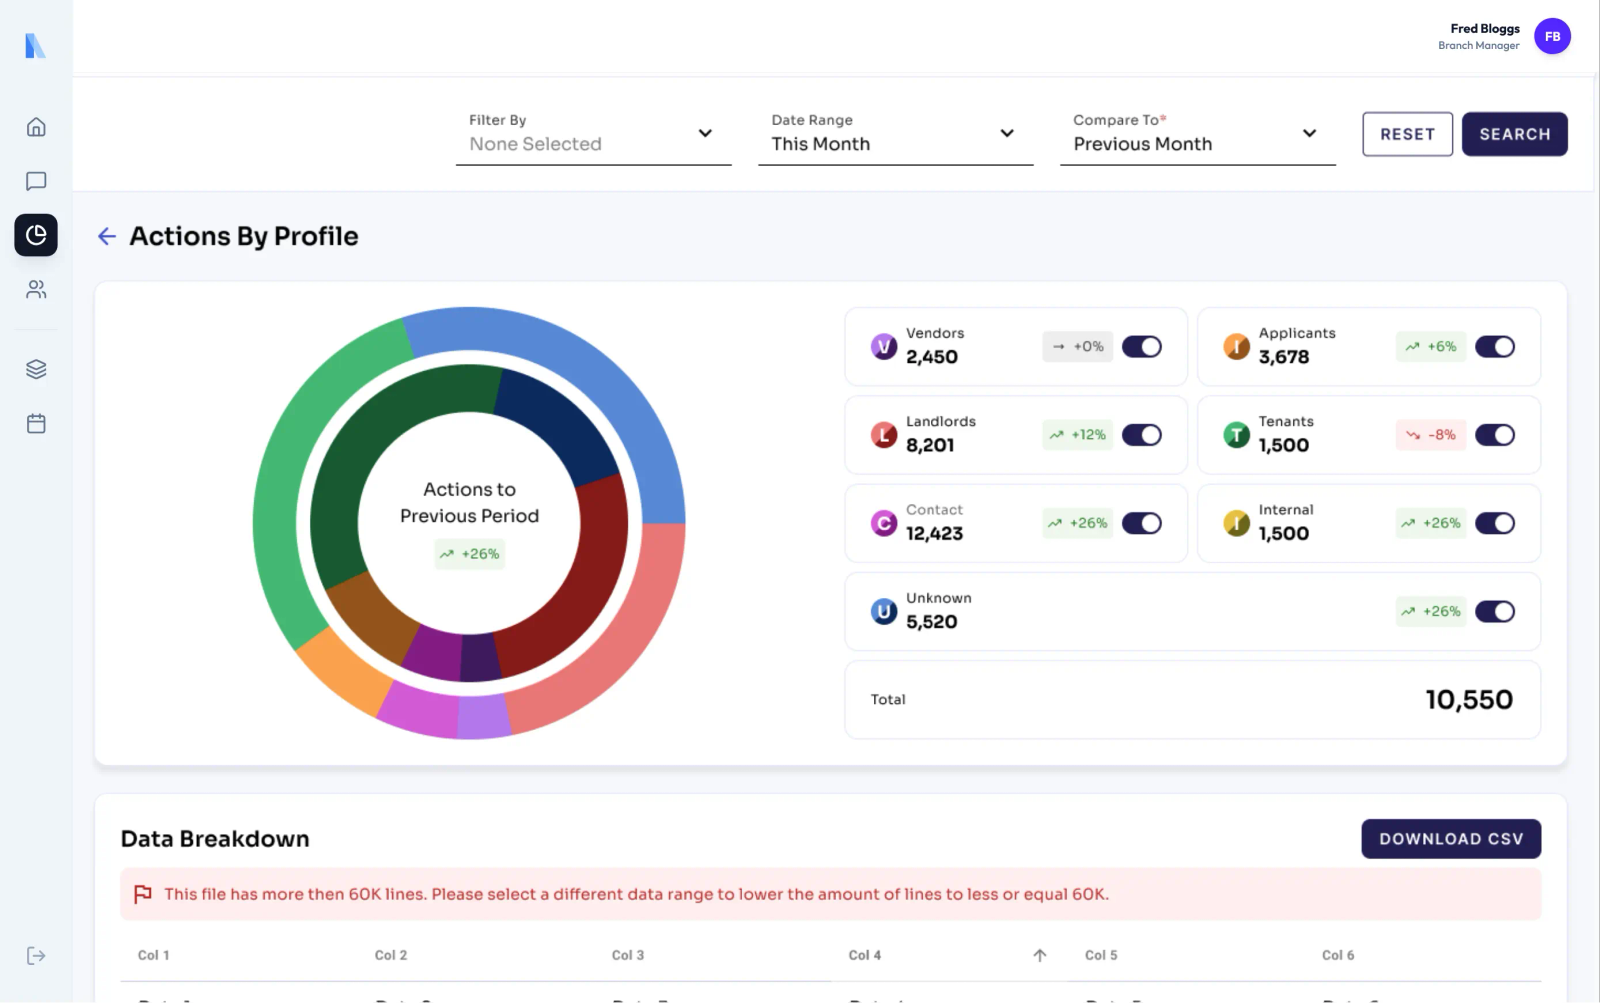Expand the Compare To dropdown
Screen dimensions: 1600x1003
click(1198, 135)
